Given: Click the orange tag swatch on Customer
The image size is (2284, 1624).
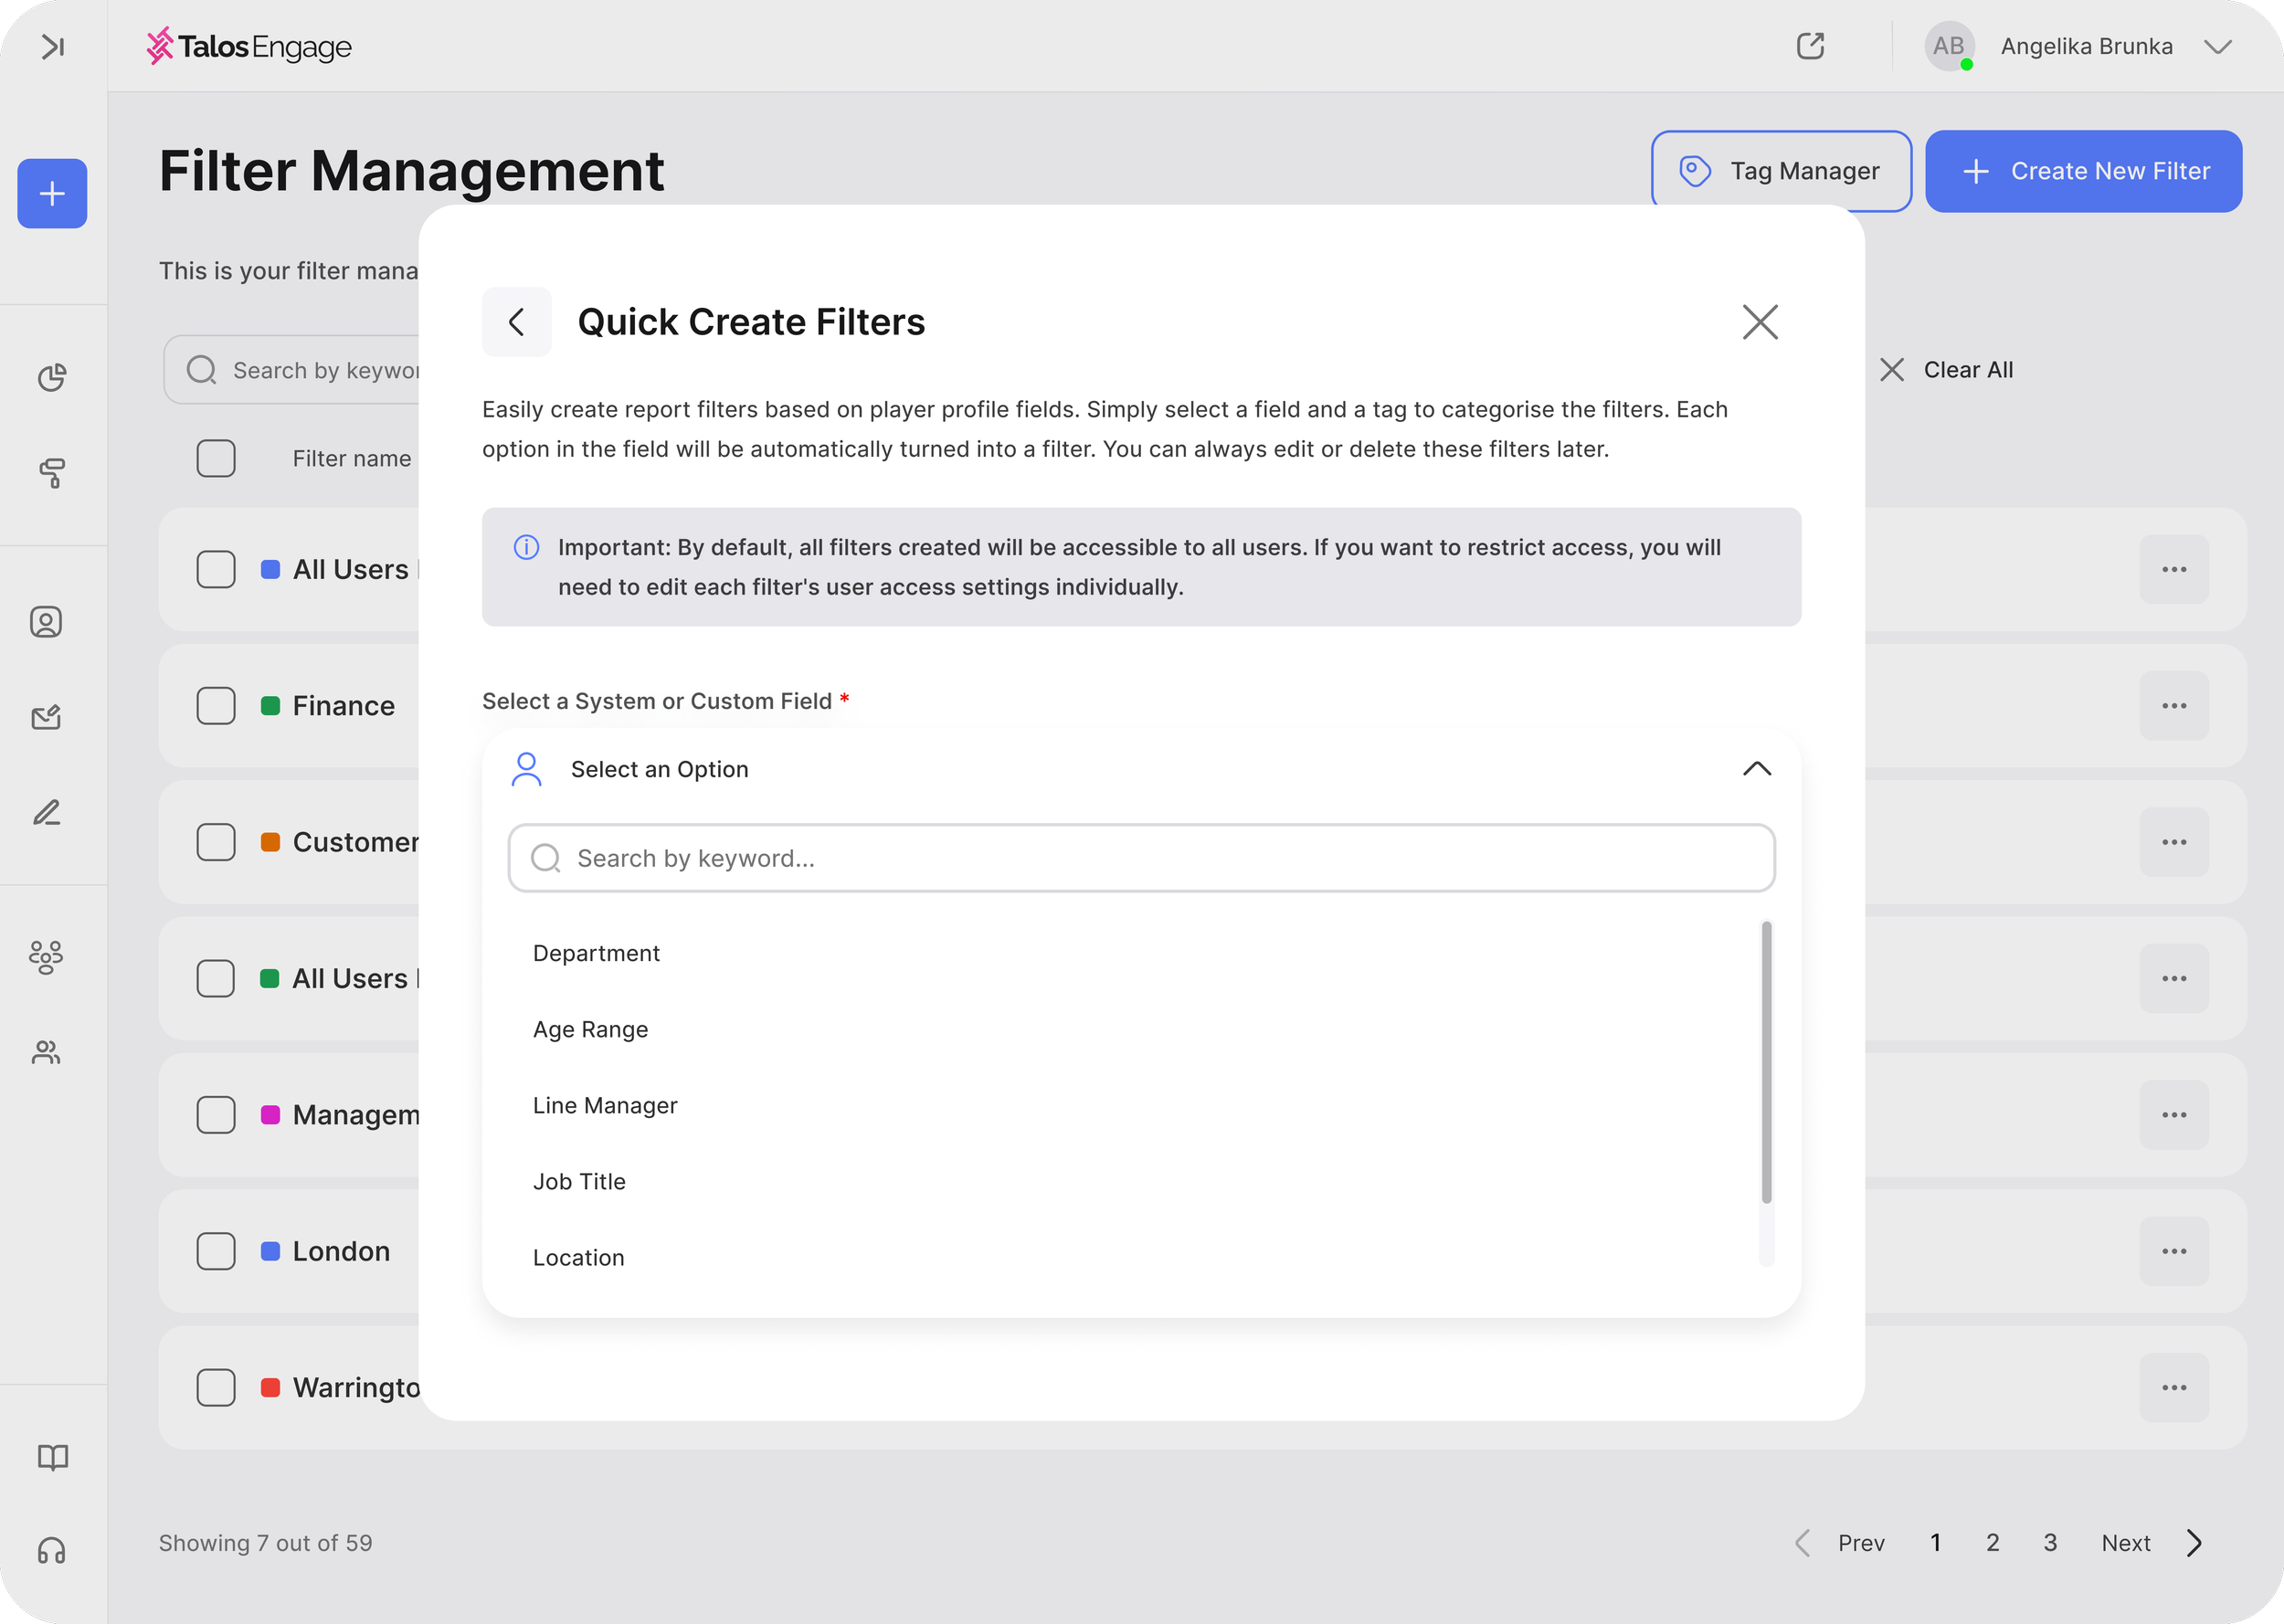Looking at the screenshot, I should (x=270, y=842).
